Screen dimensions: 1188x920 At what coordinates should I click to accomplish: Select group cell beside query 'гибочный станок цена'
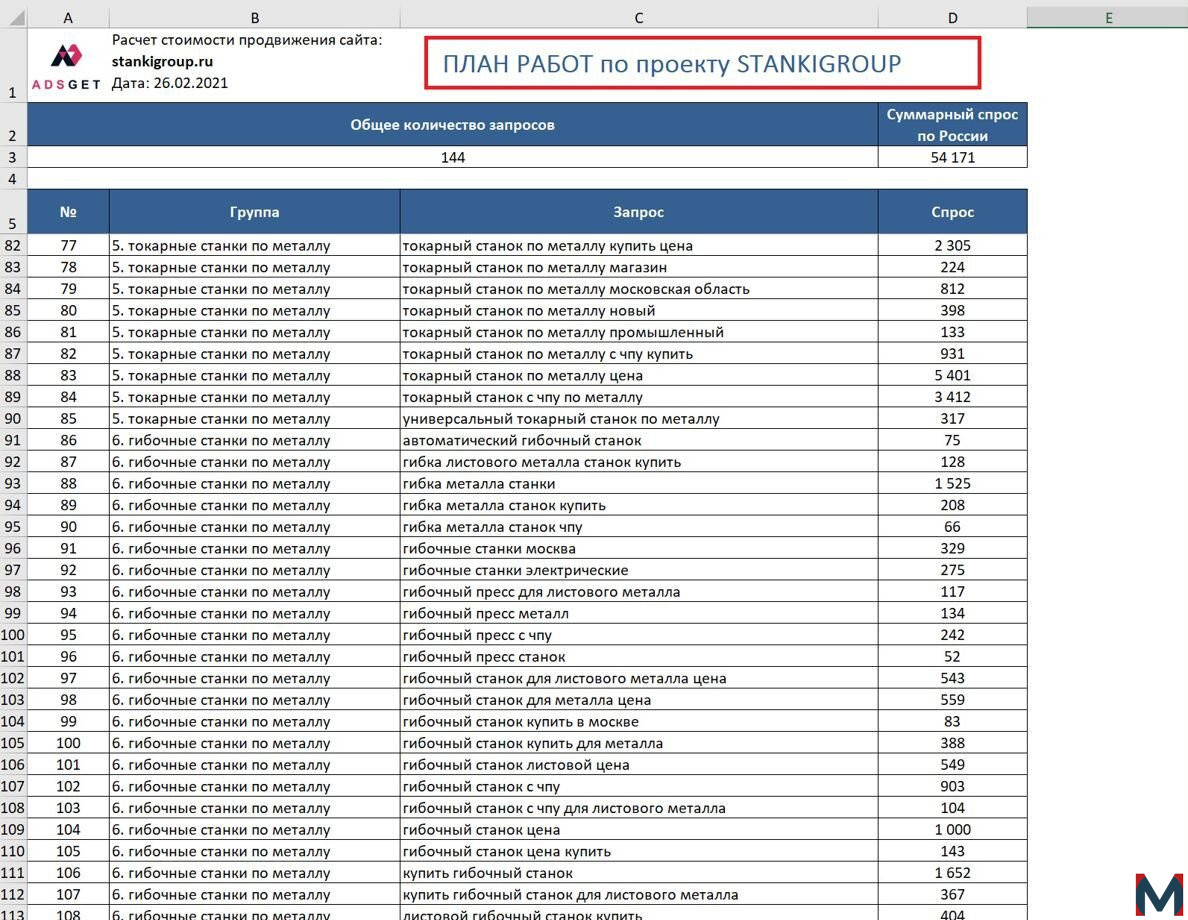(x=255, y=830)
